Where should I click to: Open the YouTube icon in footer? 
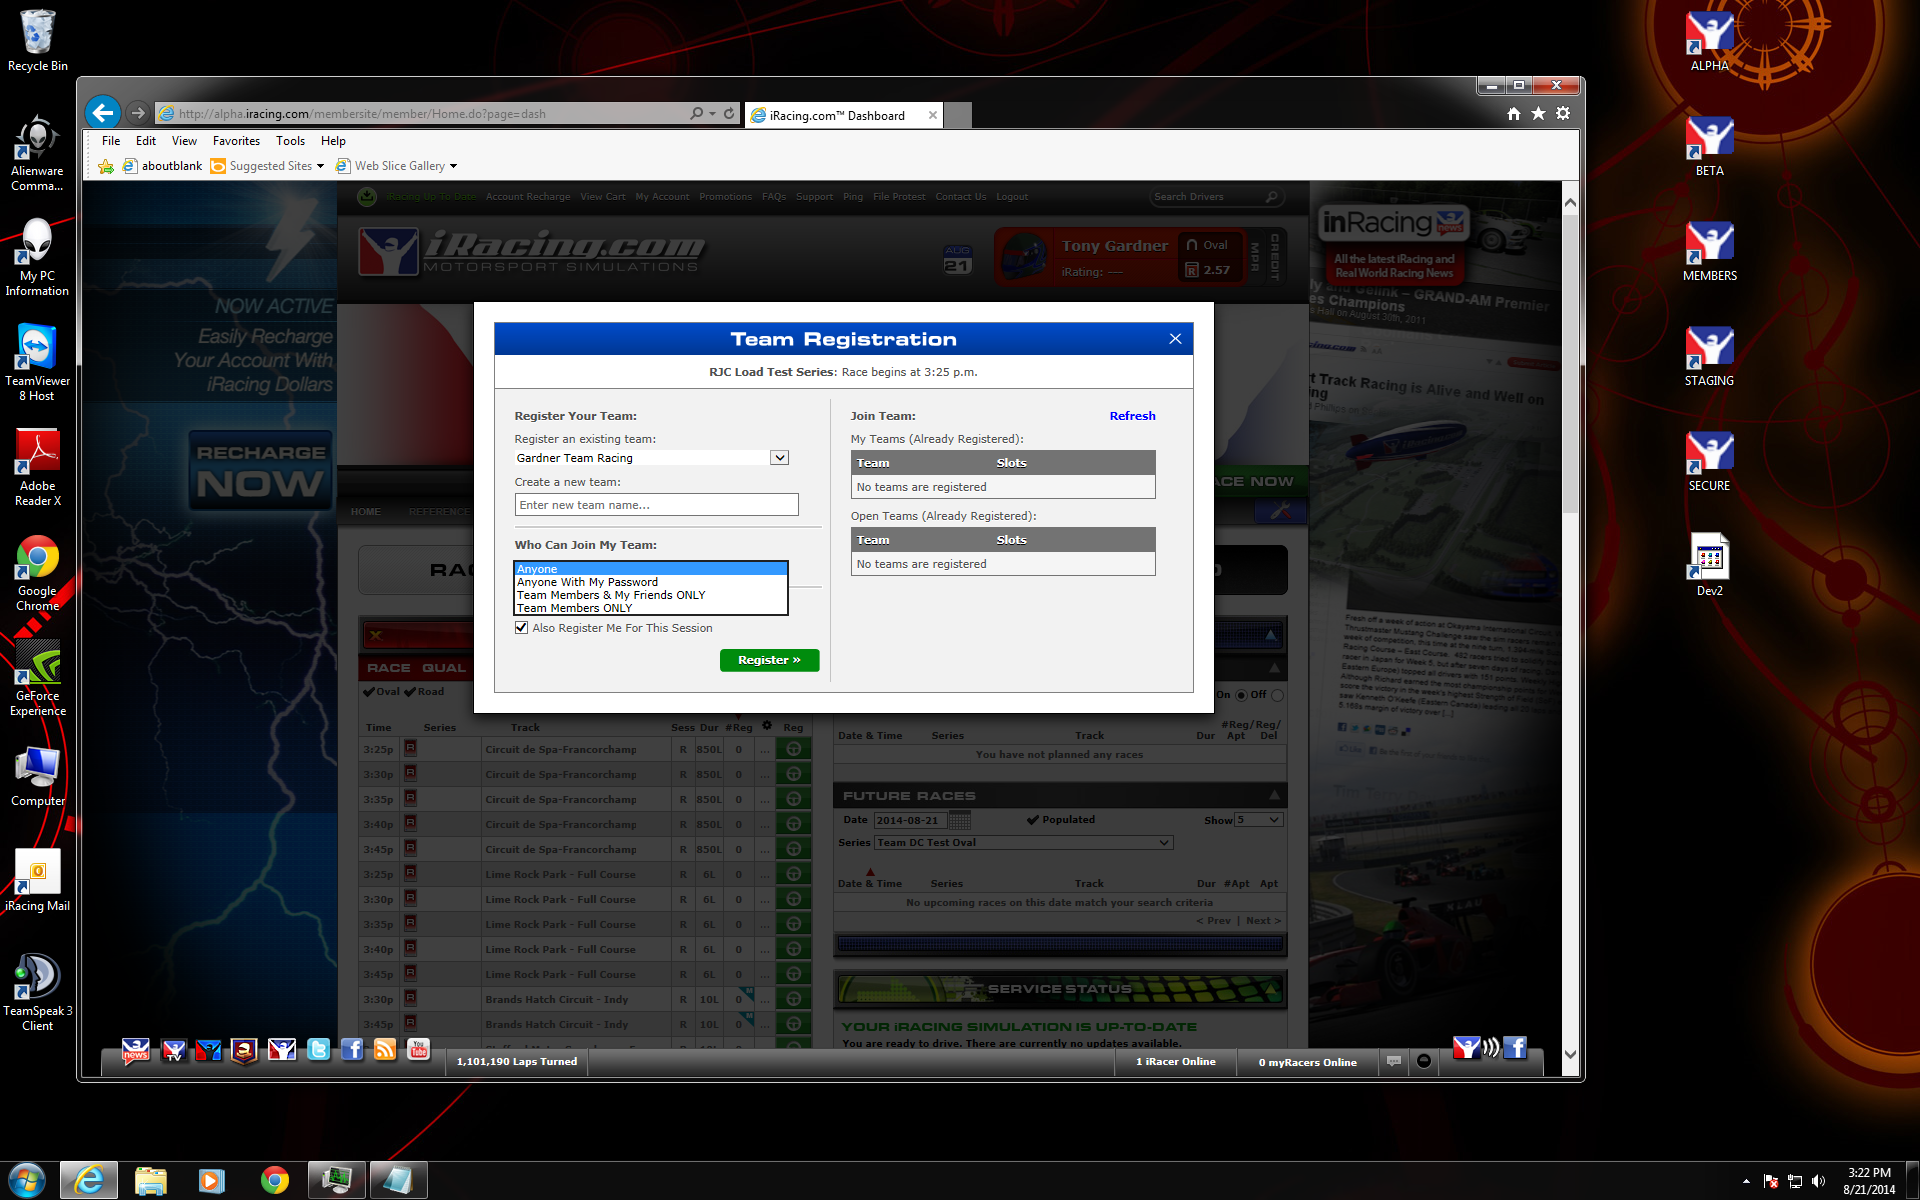(419, 1049)
